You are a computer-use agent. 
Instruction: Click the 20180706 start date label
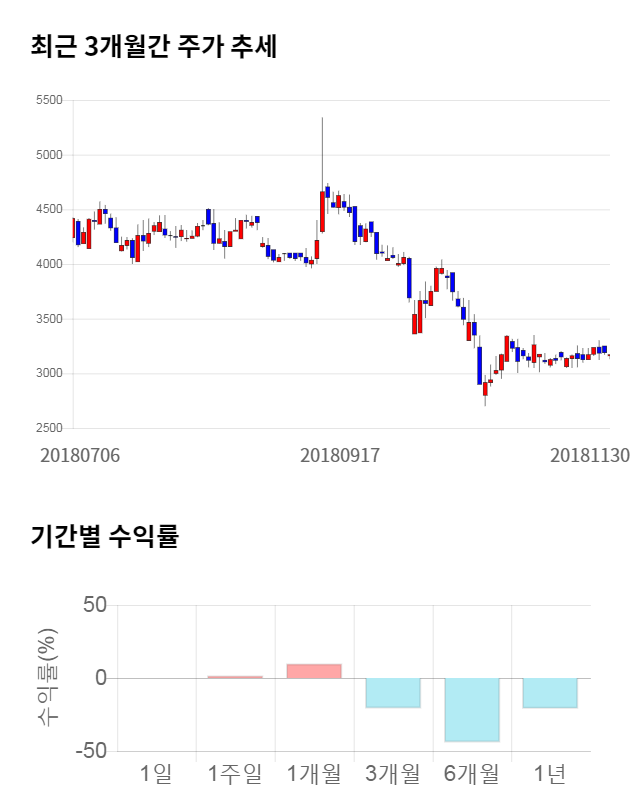click(x=80, y=455)
